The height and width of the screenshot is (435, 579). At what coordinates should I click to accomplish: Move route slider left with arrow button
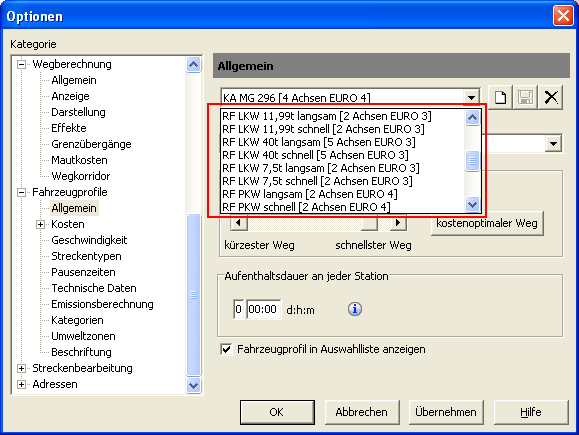click(x=239, y=223)
